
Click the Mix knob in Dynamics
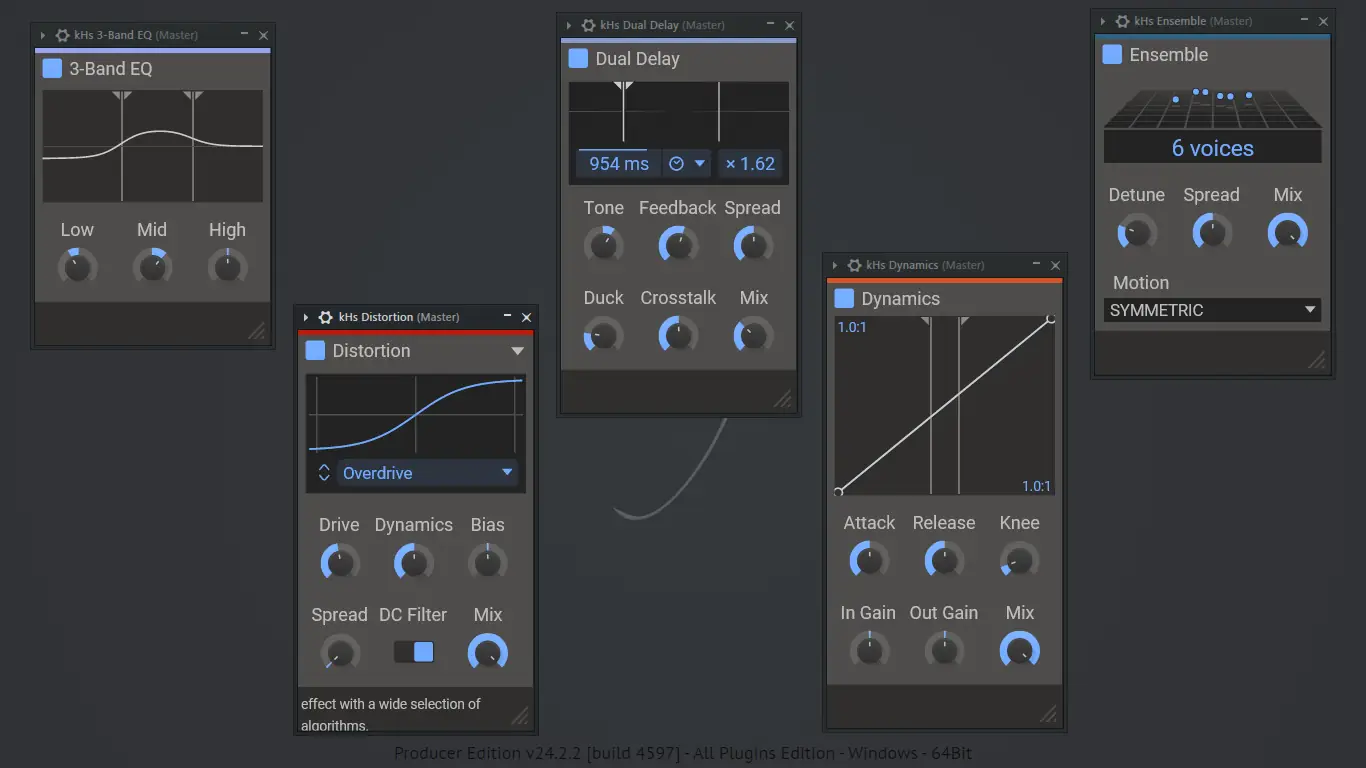tap(1019, 650)
